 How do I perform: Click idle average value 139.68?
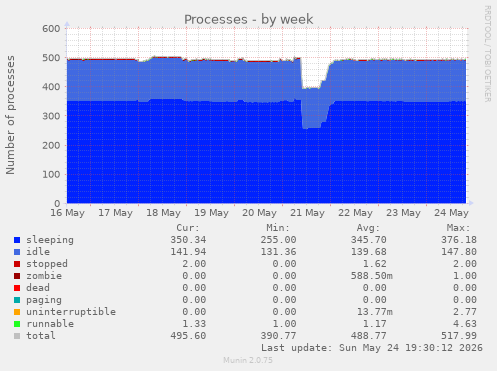(x=369, y=252)
